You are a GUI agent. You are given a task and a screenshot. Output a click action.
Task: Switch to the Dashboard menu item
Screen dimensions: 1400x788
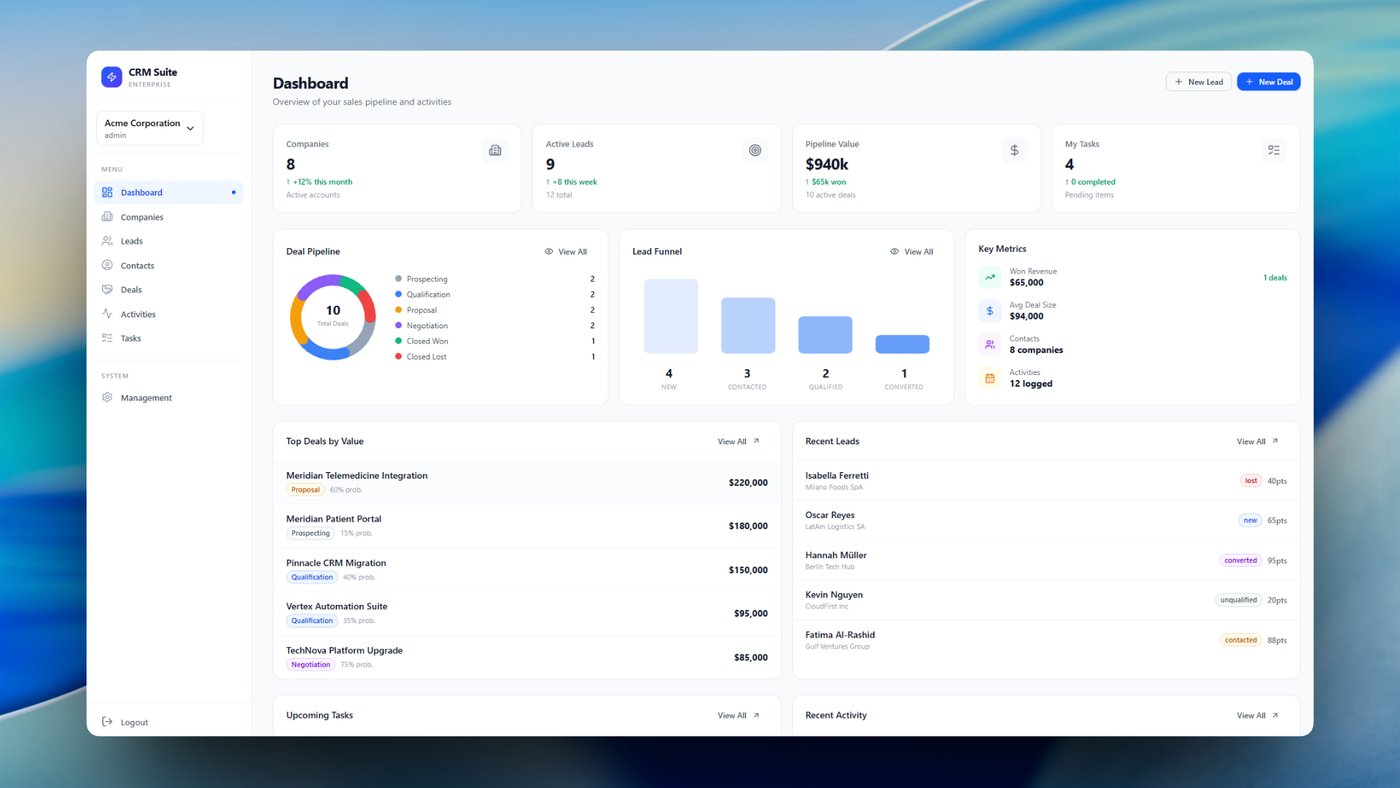(140, 192)
